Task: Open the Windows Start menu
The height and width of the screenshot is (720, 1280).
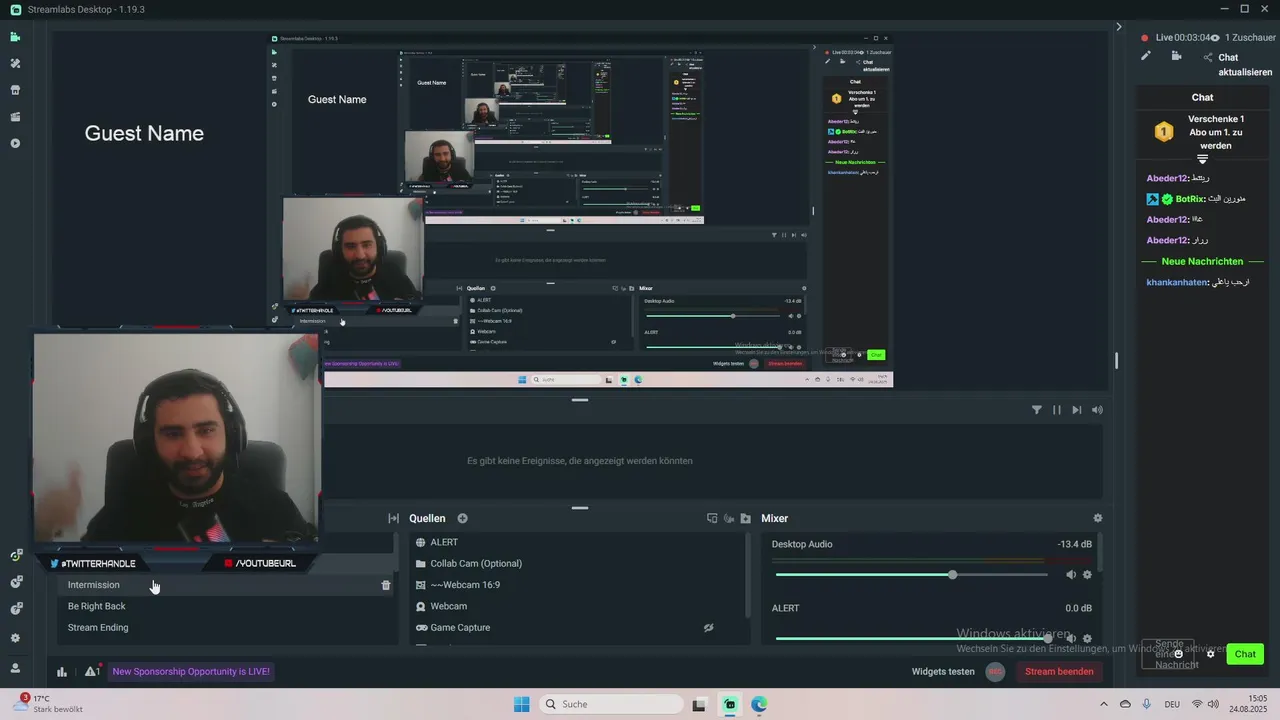Action: click(x=522, y=704)
